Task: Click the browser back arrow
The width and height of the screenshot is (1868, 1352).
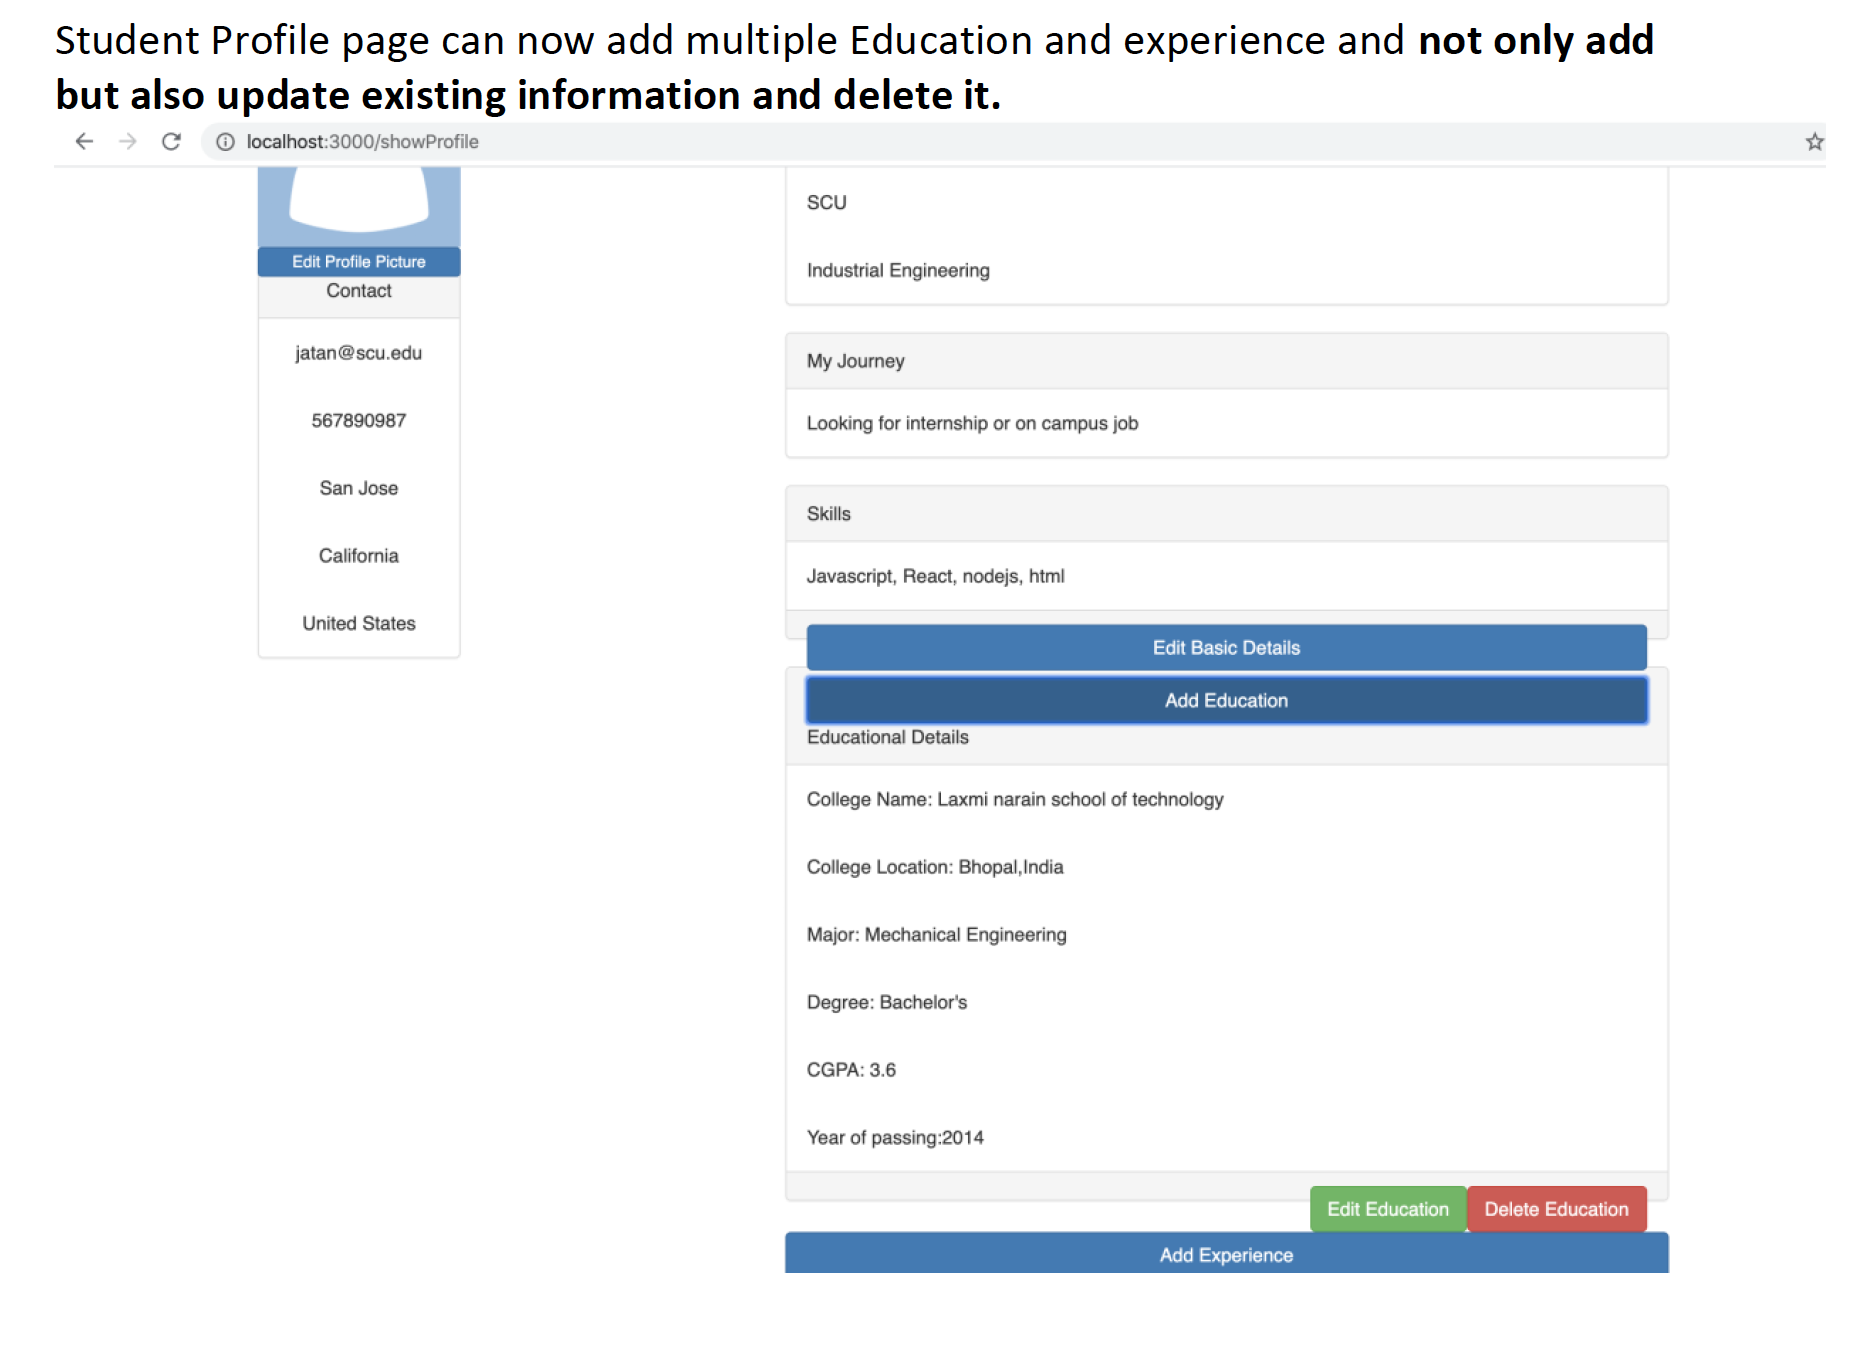Action: coord(84,142)
